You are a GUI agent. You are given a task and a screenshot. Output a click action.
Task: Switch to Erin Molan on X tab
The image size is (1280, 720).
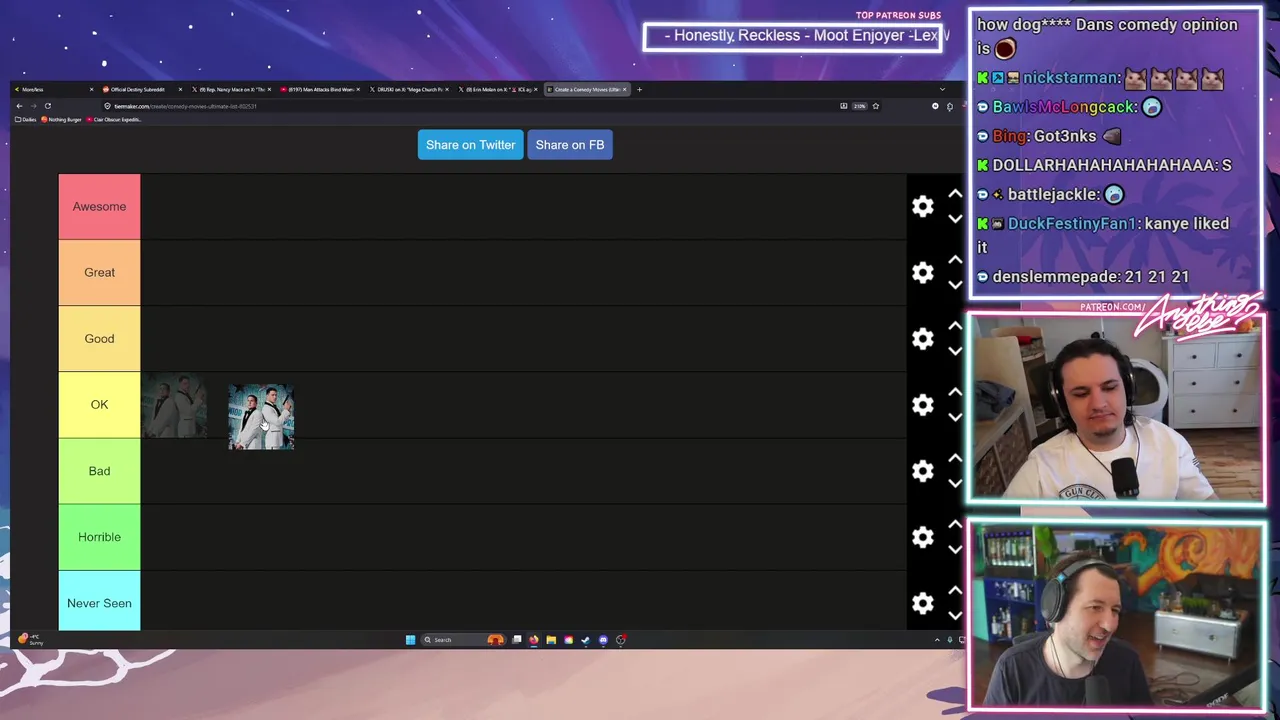tap(497, 89)
